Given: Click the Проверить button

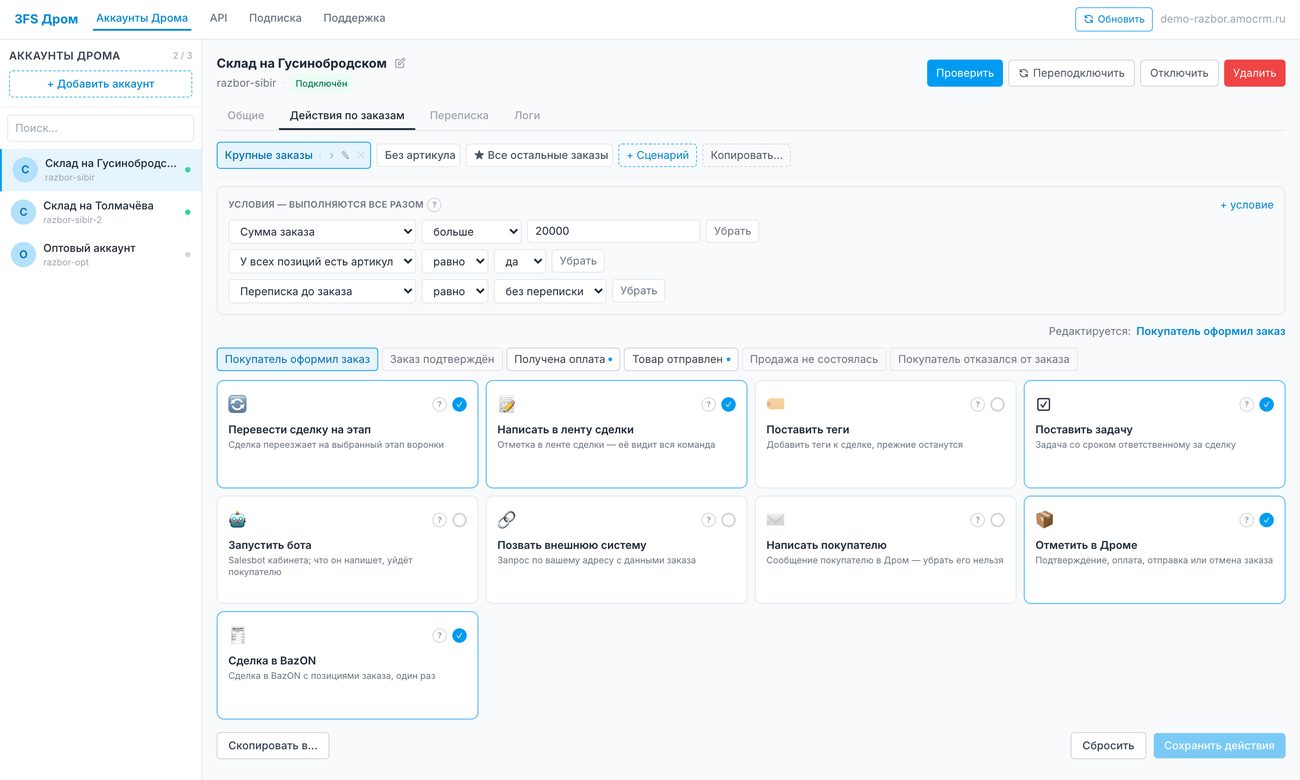Looking at the screenshot, I should click(965, 73).
